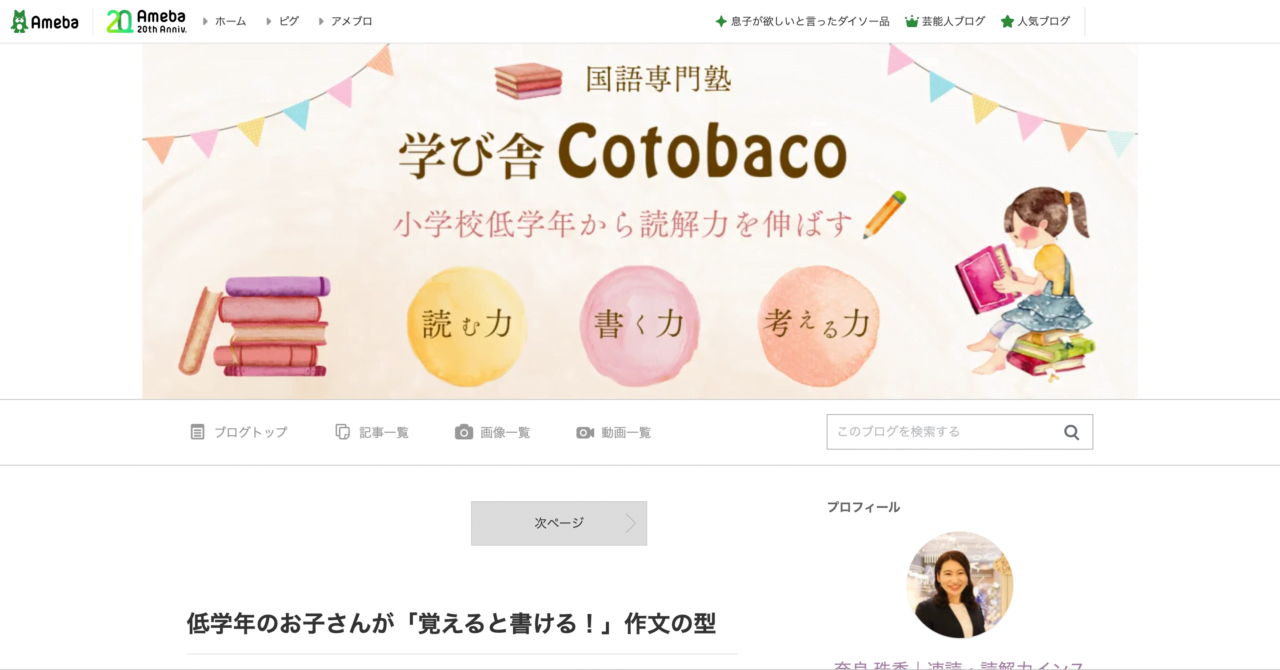Focus the このブログを検索する search field
The image size is (1280, 670).
944,432
